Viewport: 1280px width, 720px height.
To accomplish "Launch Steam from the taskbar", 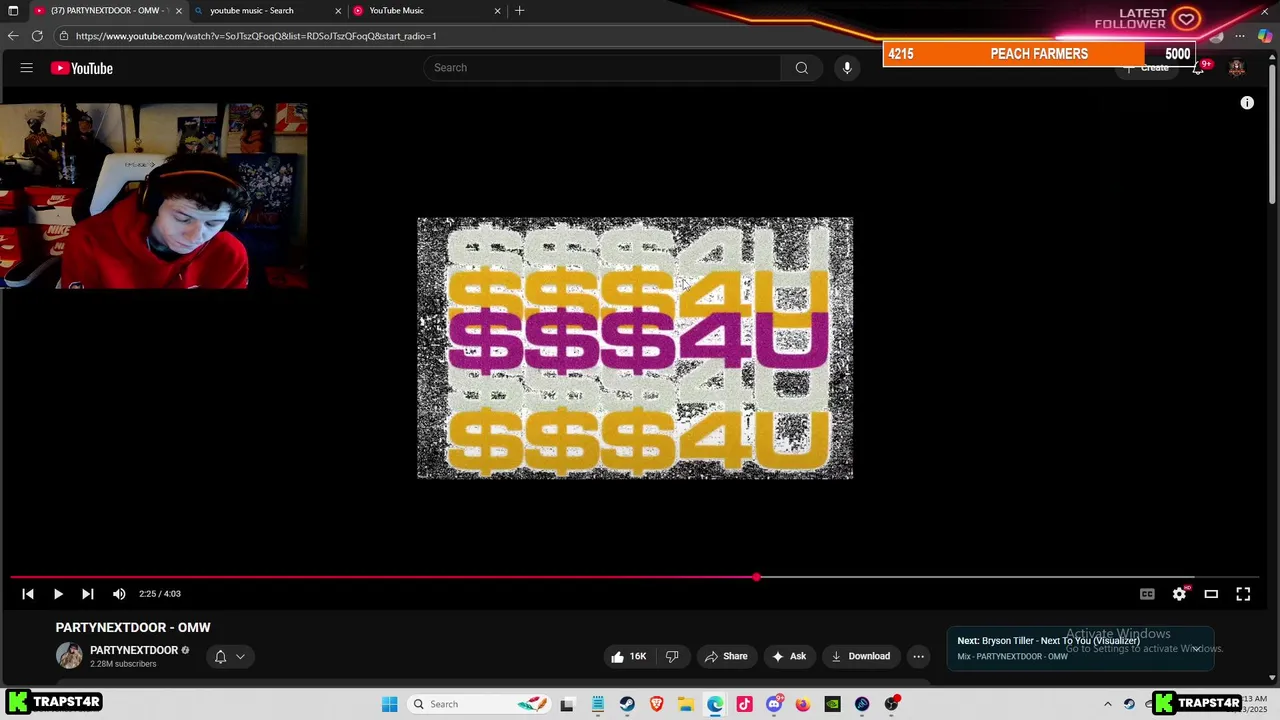I will click(627, 704).
